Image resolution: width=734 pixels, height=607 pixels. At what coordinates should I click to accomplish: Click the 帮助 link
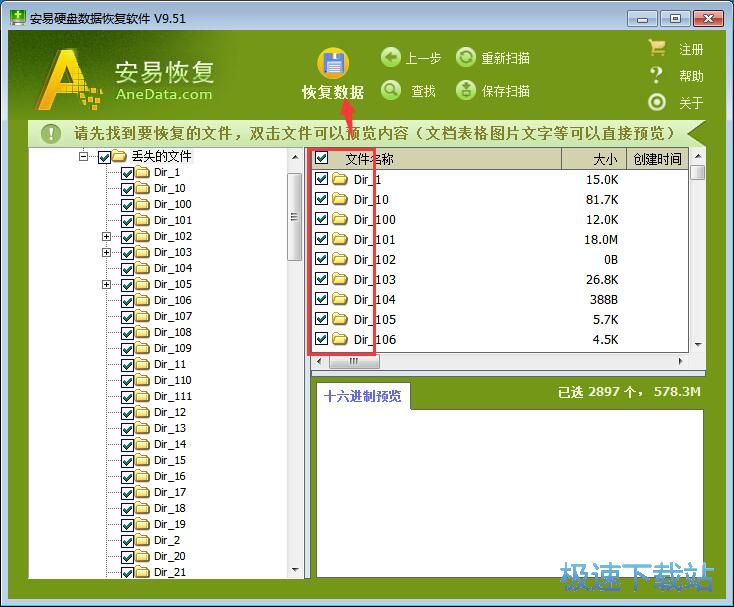pyautogui.click(x=691, y=76)
